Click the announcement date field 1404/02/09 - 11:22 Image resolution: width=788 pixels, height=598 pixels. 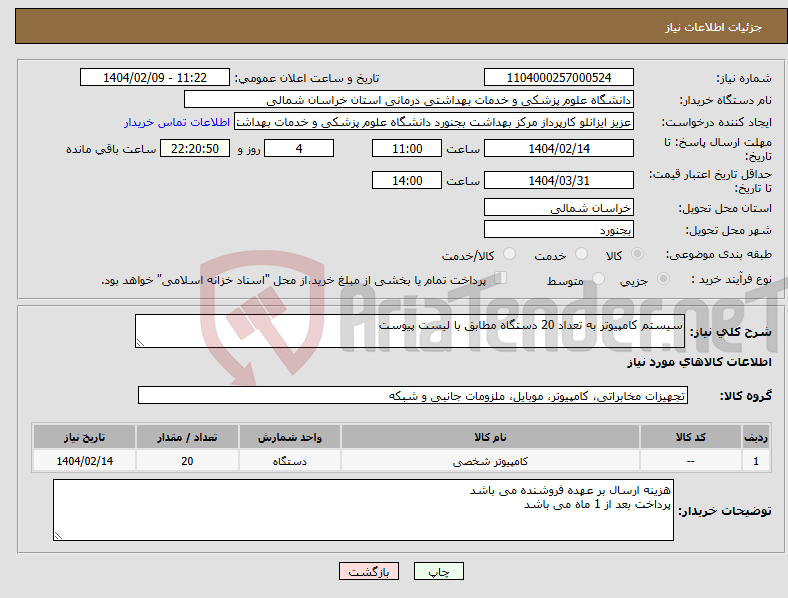[x=155, y=77]
